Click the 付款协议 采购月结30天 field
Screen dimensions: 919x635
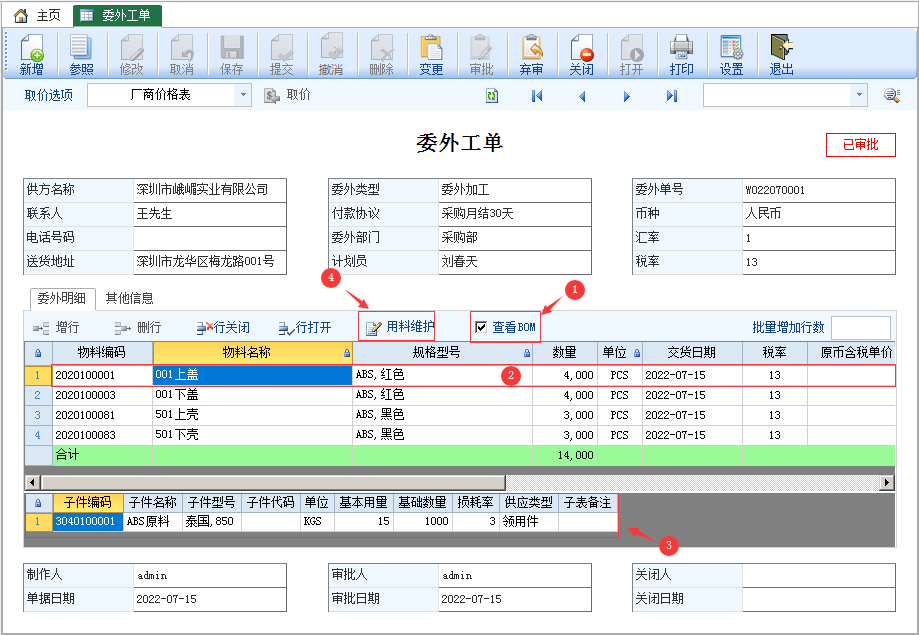[514, 214]
